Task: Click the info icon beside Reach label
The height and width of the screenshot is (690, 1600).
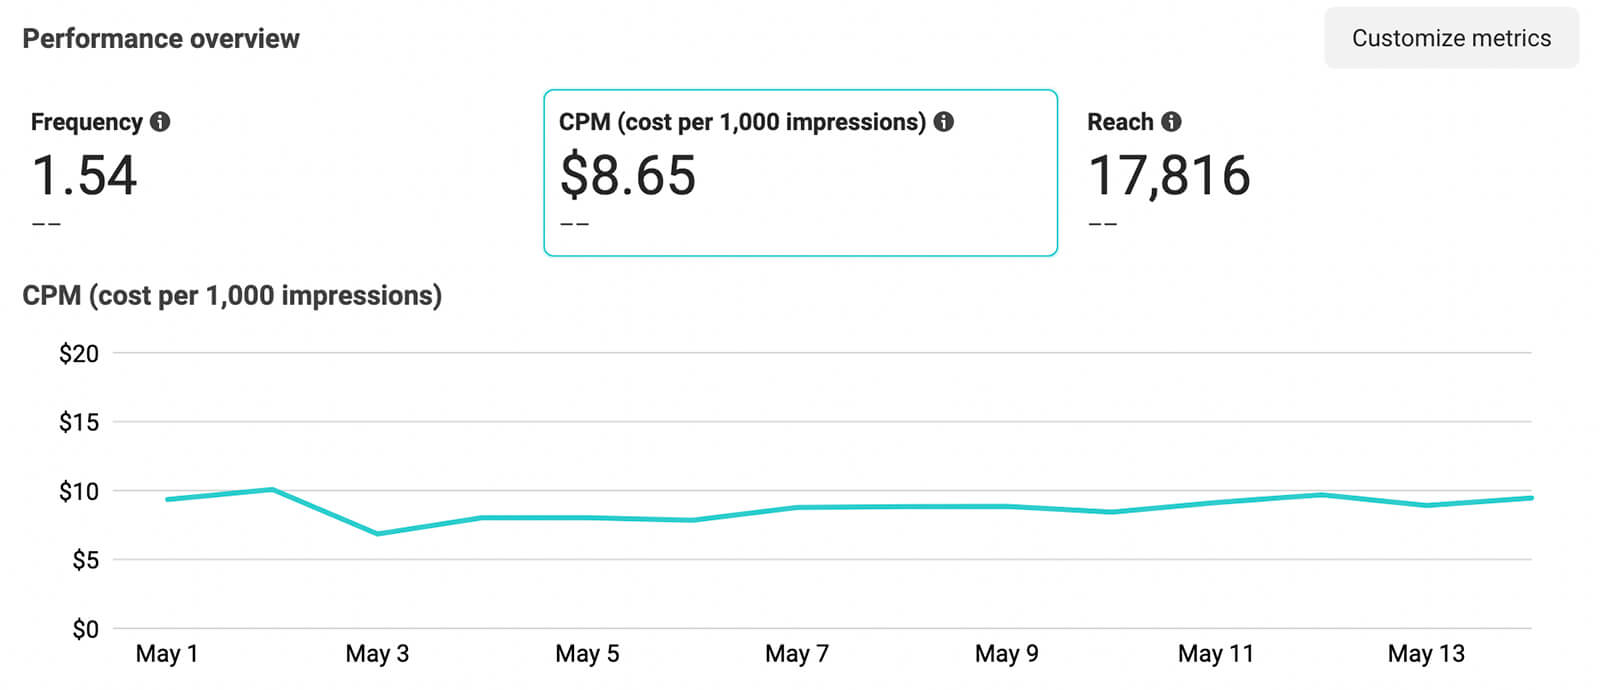Action: coord(1172,121)
